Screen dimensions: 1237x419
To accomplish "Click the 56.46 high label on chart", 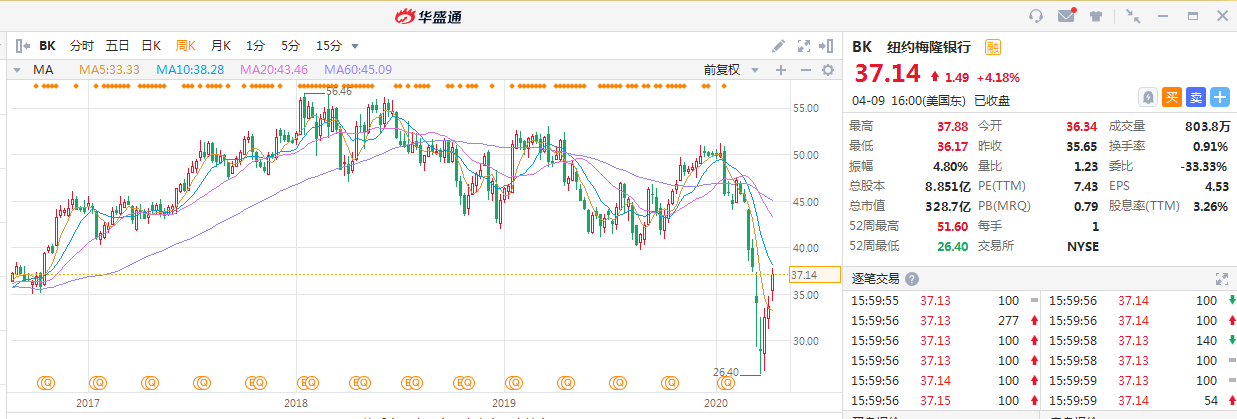I will (x=339, y=91).
